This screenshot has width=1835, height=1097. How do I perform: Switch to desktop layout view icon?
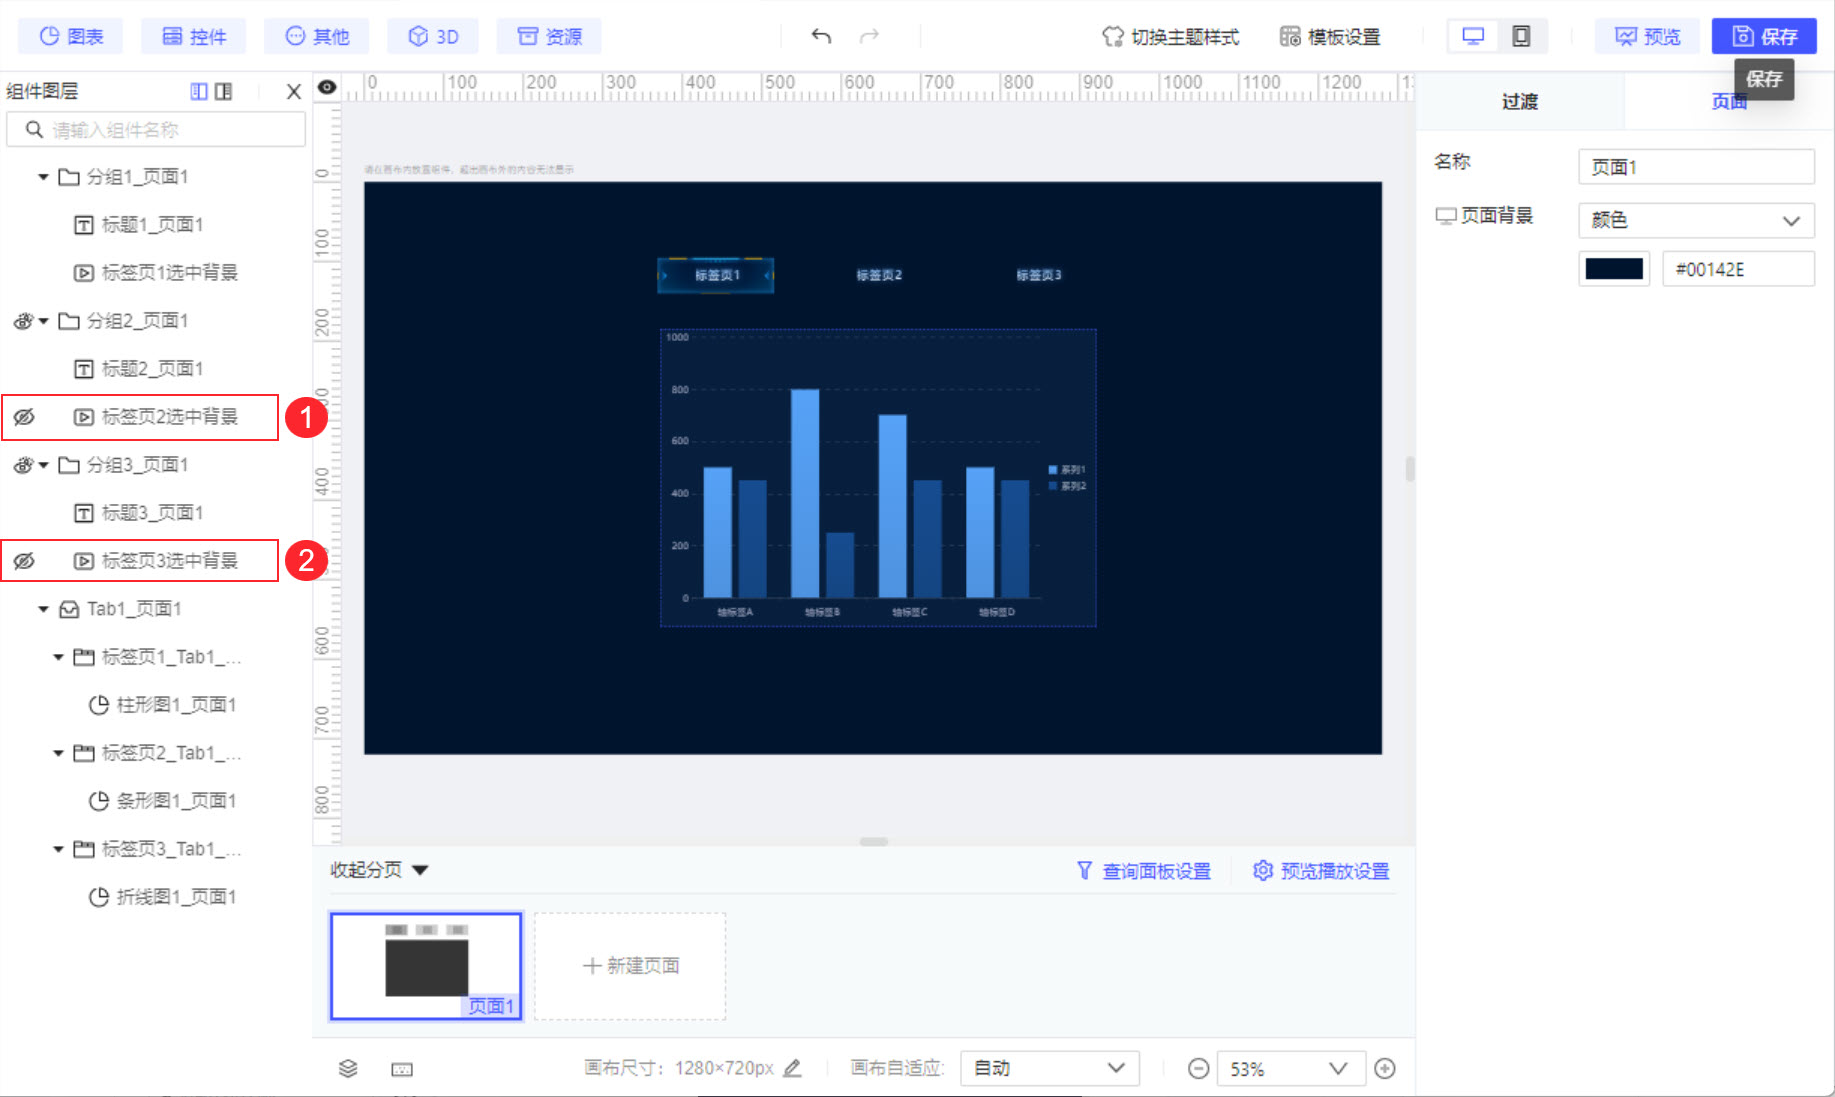click(x=1473, y=36)
